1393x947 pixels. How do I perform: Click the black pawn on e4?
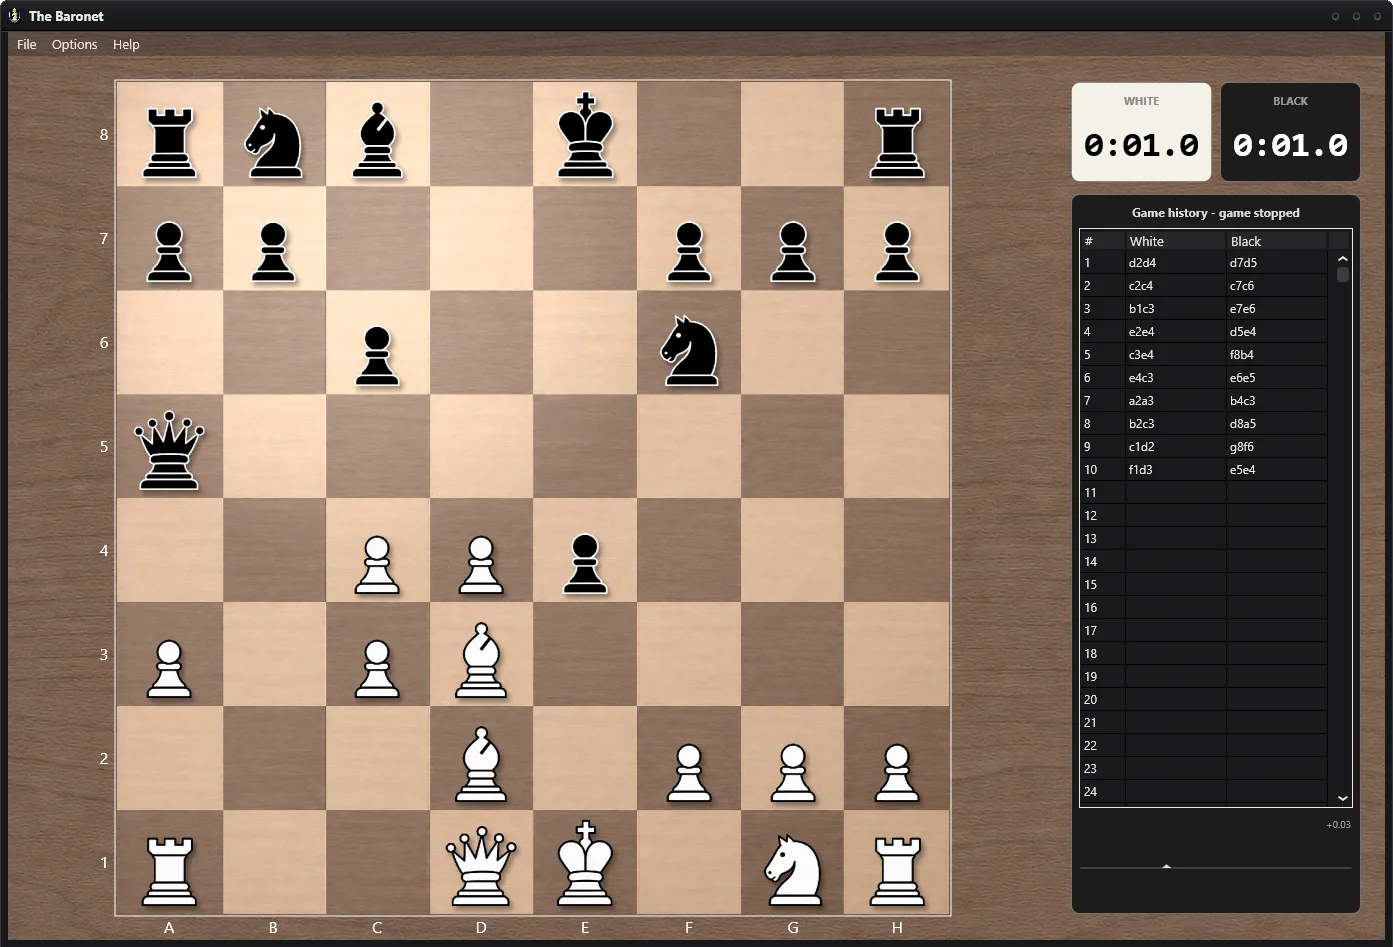[x=585, y=564]
